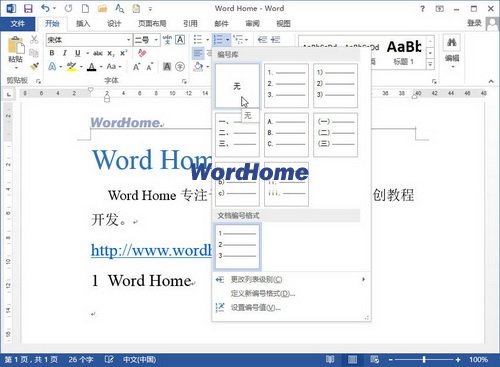Click the Open folder icon
This screenshot has width=500, height=367.
pyautogui.click(x=102, y=8)
